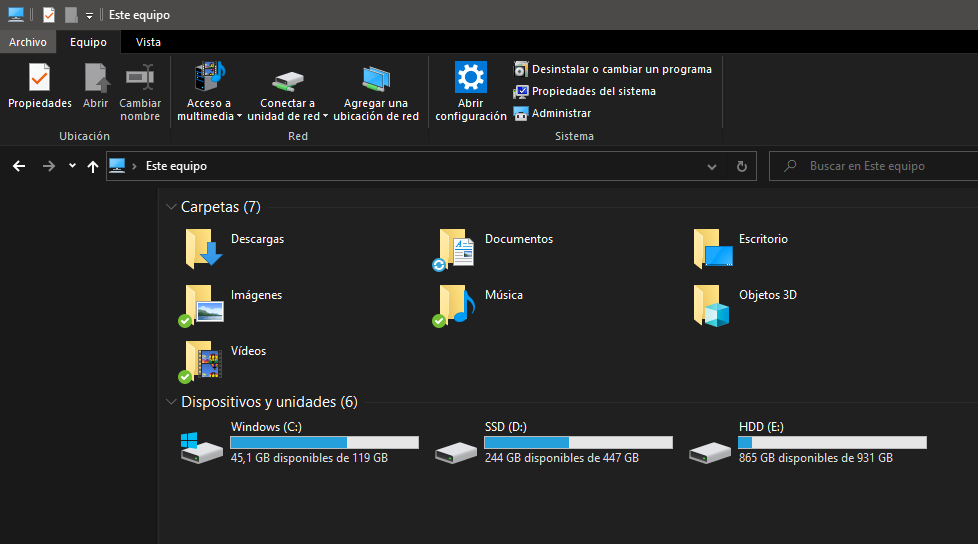The image size is (978, 544).
Task: Select the Descargas folder icon
Action: point(204,249)
